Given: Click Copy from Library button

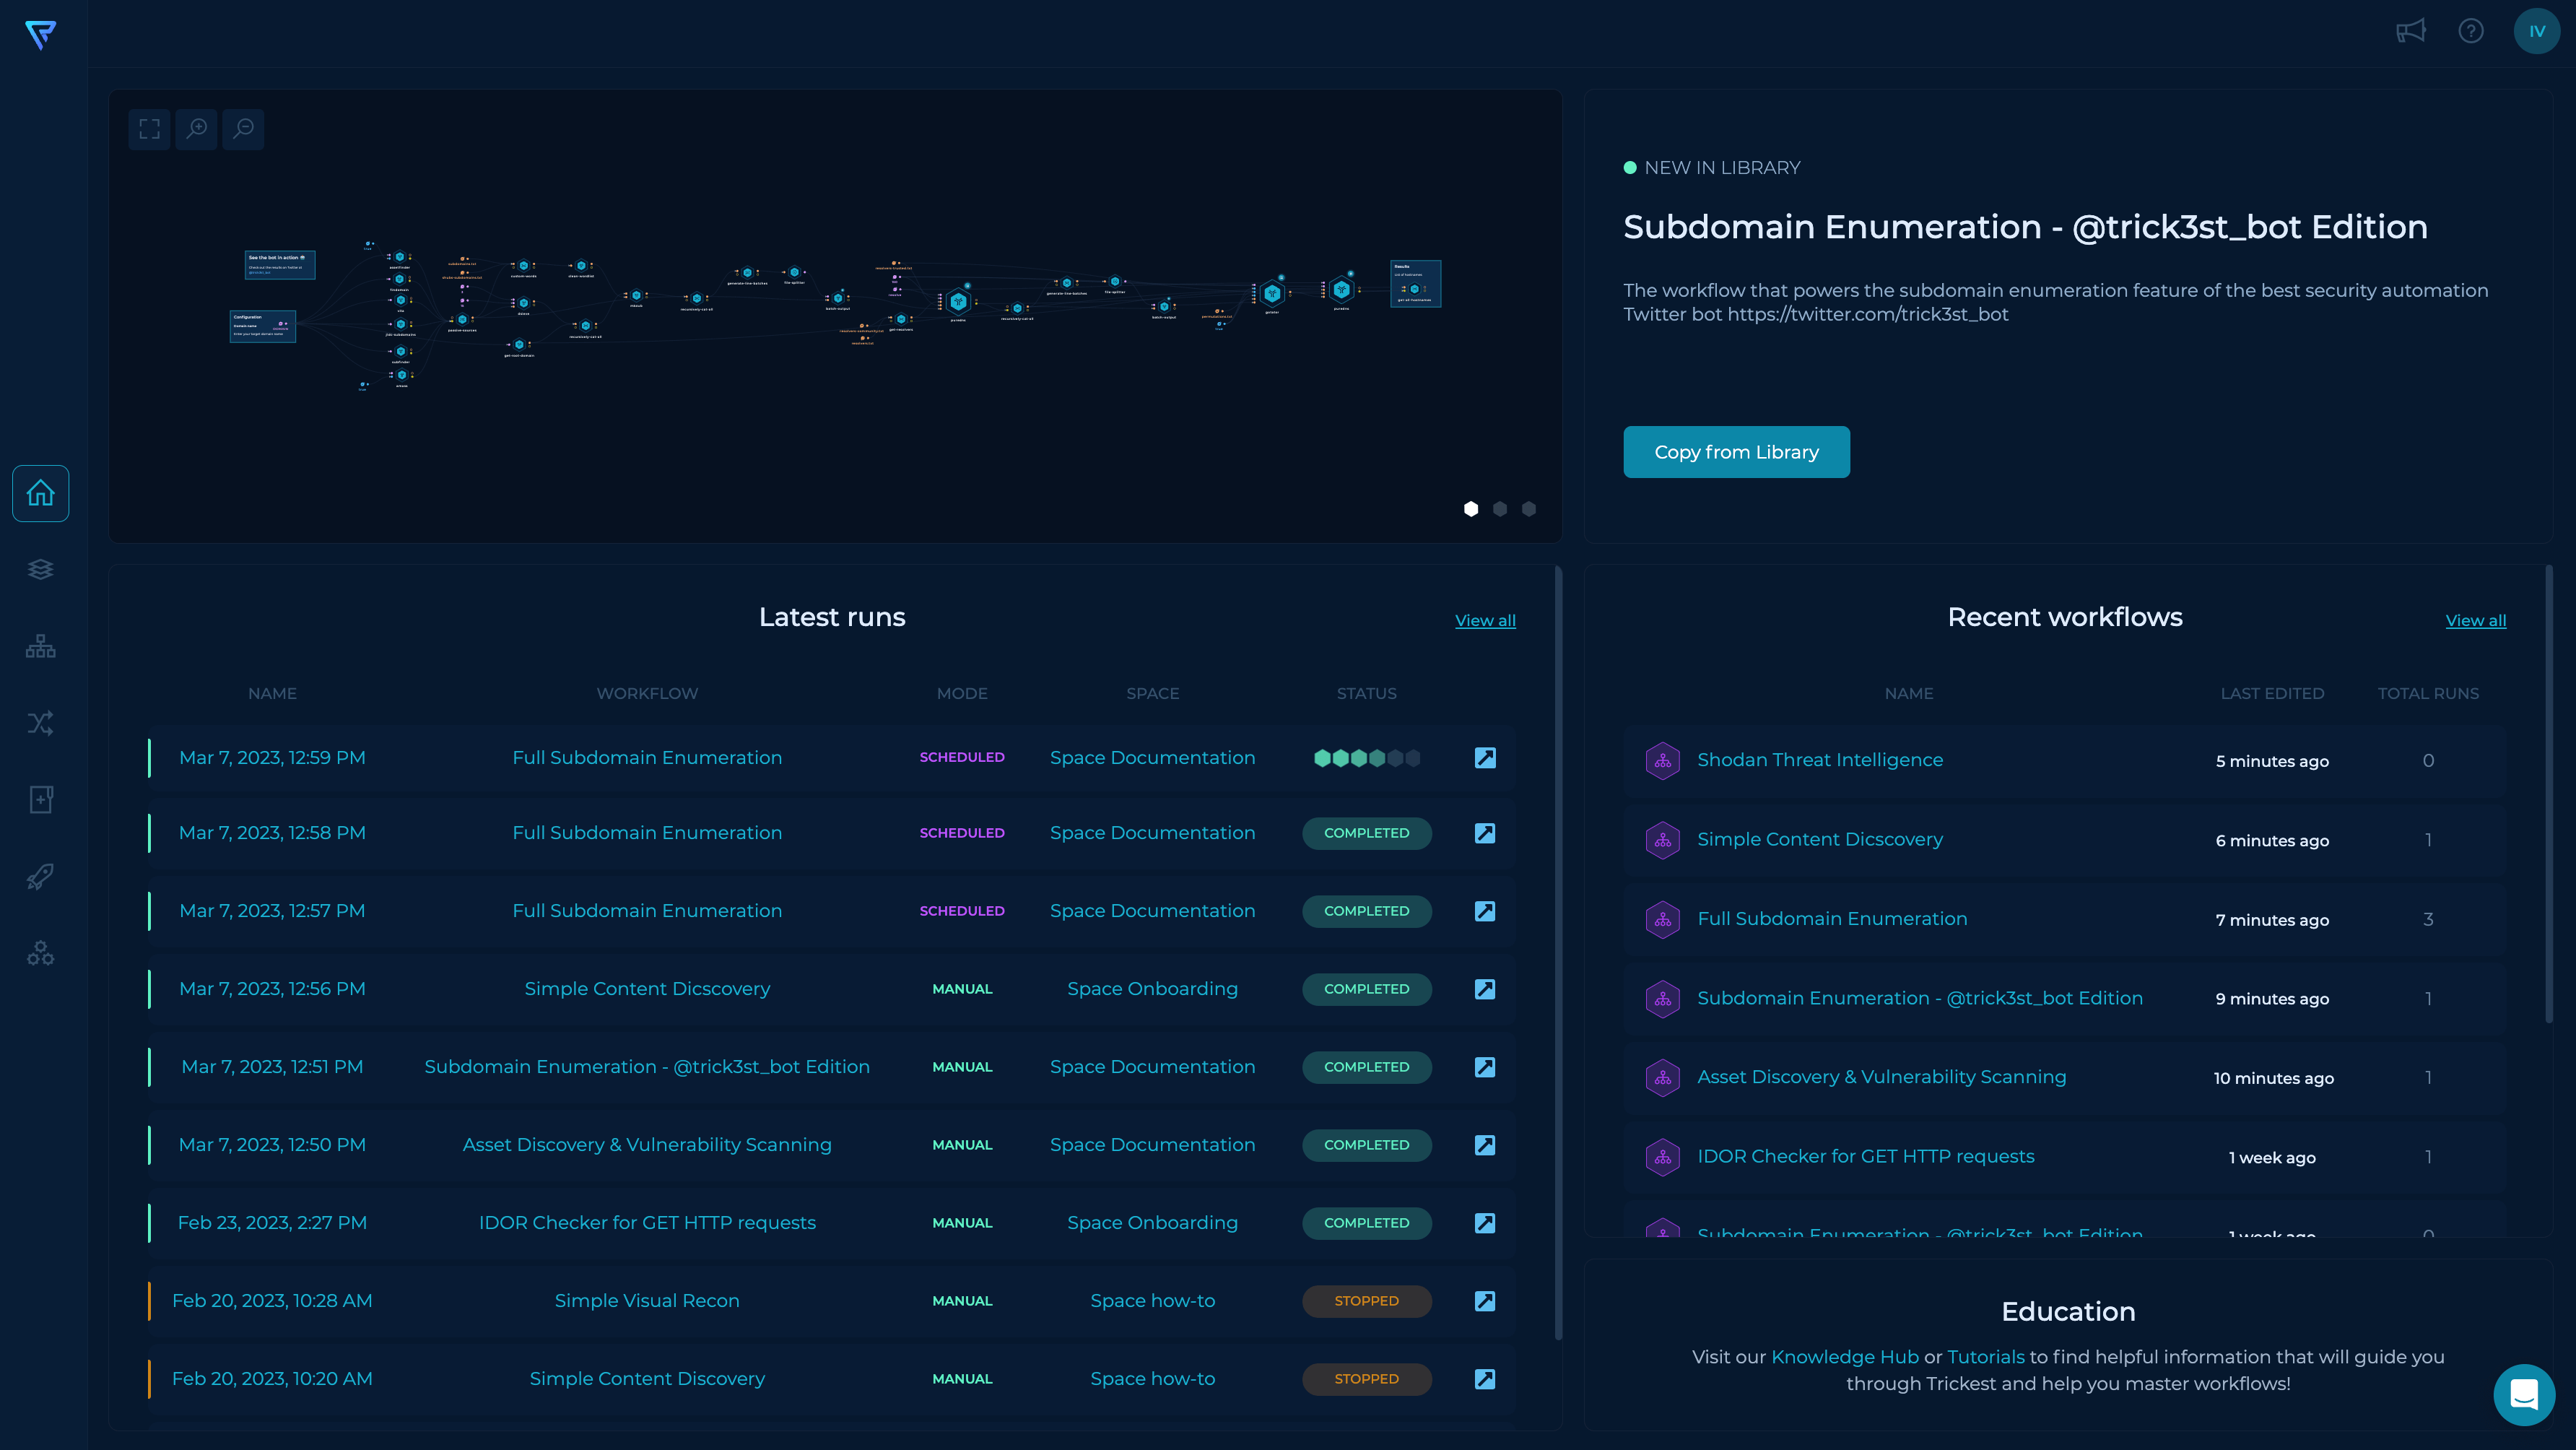Looking at the screenshot, I should pyautogui.click(x=1737, y=451).
